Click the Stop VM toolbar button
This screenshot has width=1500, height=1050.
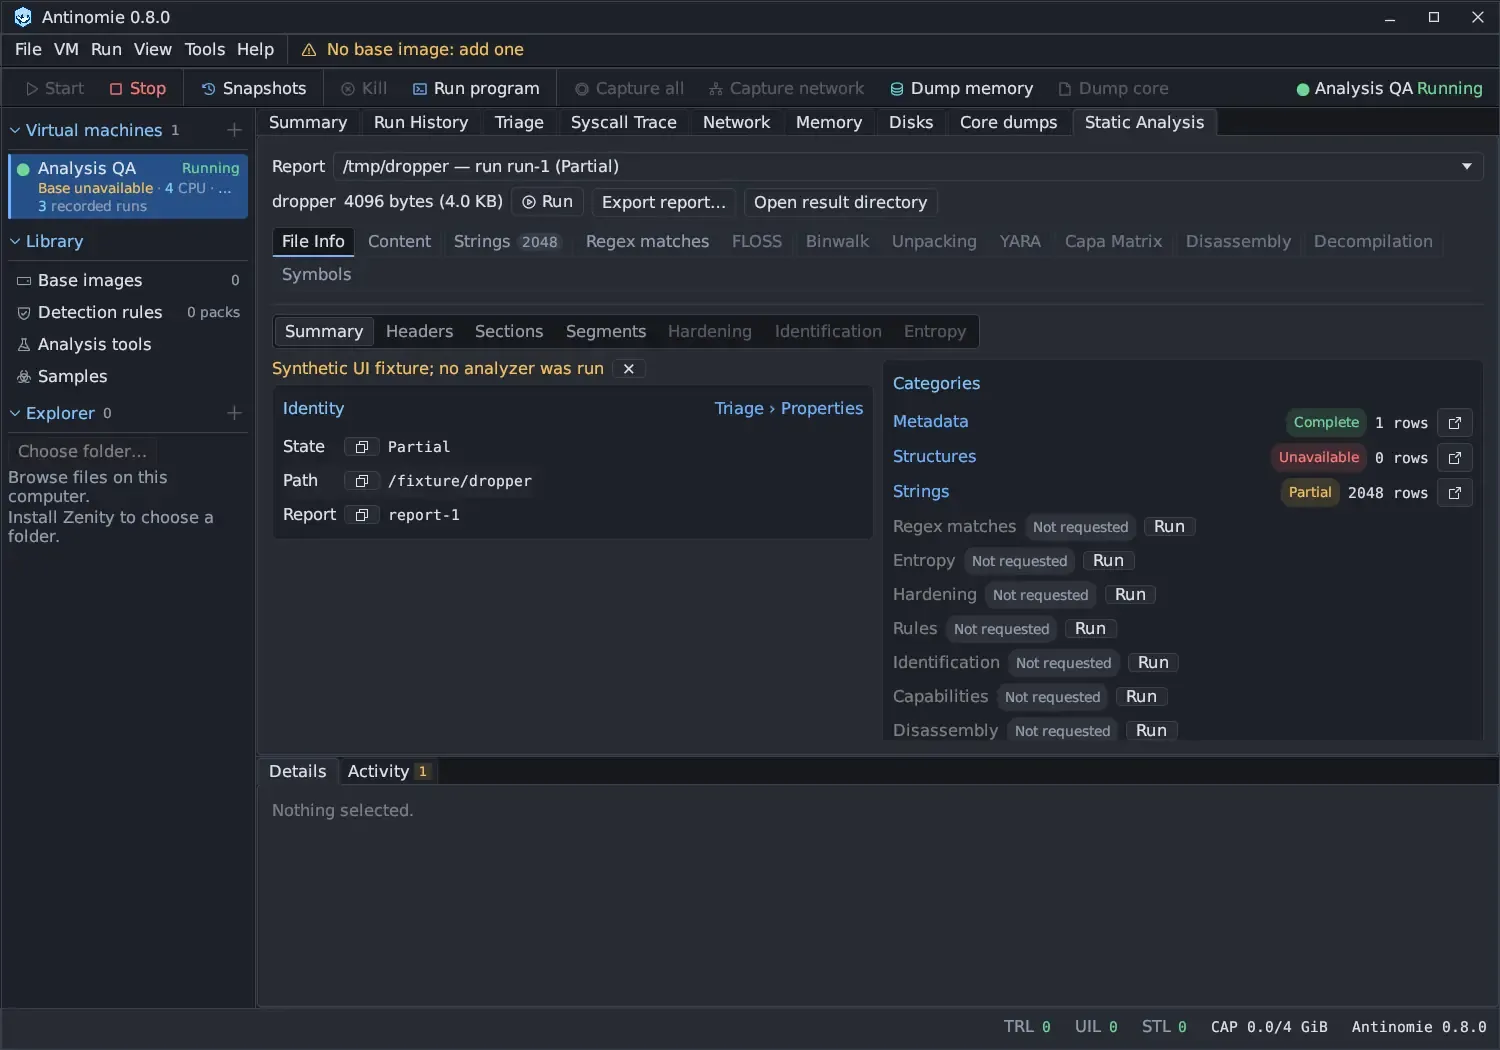coord(138,88)
